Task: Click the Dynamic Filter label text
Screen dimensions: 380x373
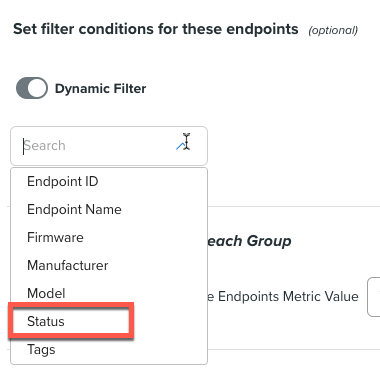Action: click(x=100, y=89)
